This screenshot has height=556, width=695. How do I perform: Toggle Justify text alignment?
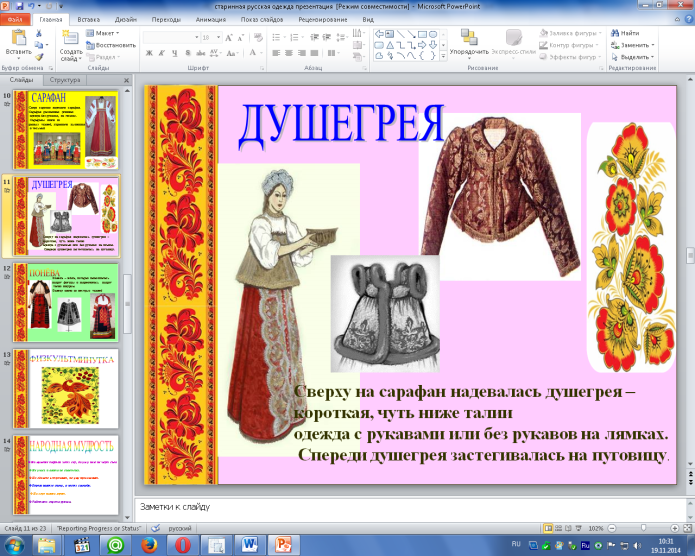[314, 53]
